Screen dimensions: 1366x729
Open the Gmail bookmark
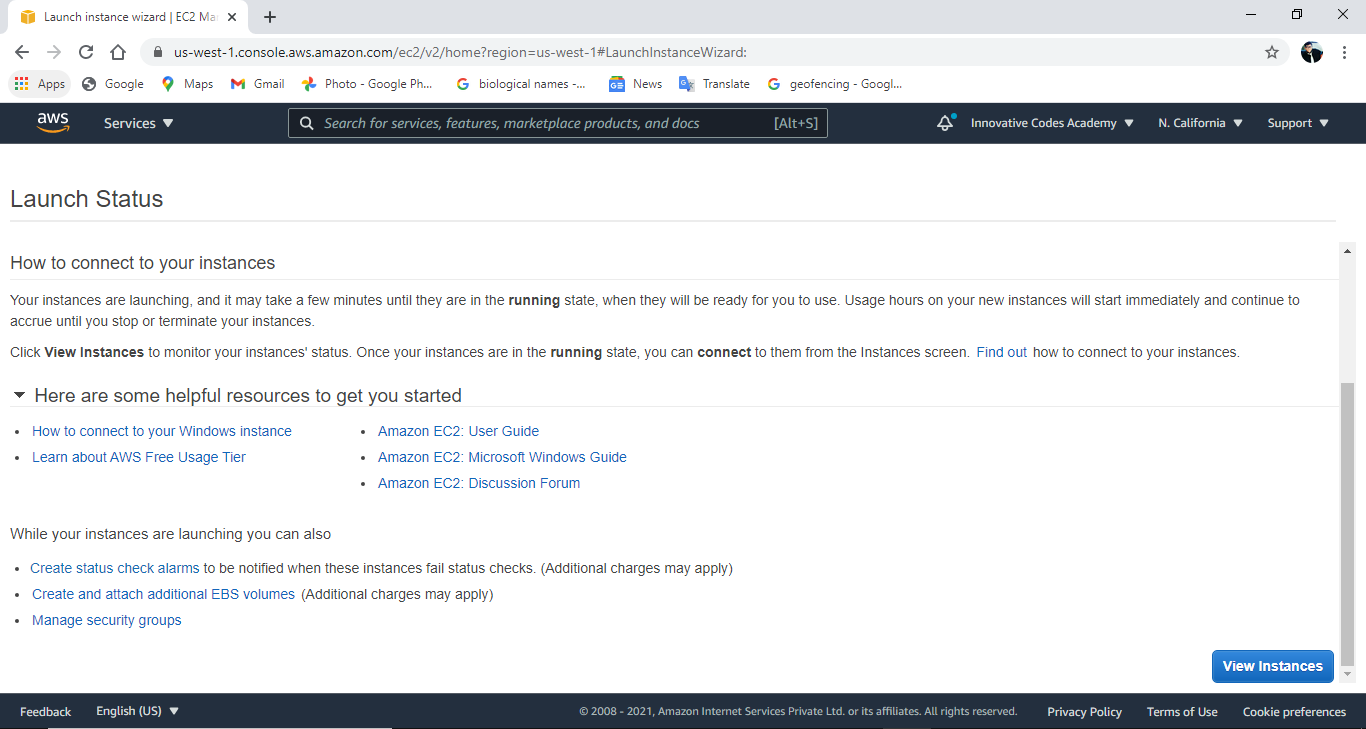pyautogui.click(x=257, y=84)
